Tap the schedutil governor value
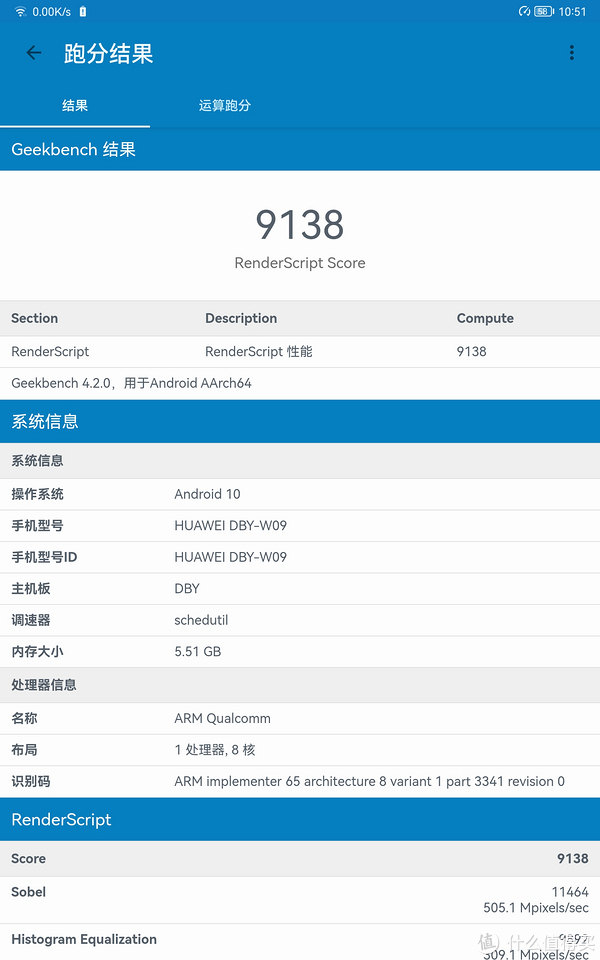600x960 pixels. pyautogui.click(x=201, y=620)
